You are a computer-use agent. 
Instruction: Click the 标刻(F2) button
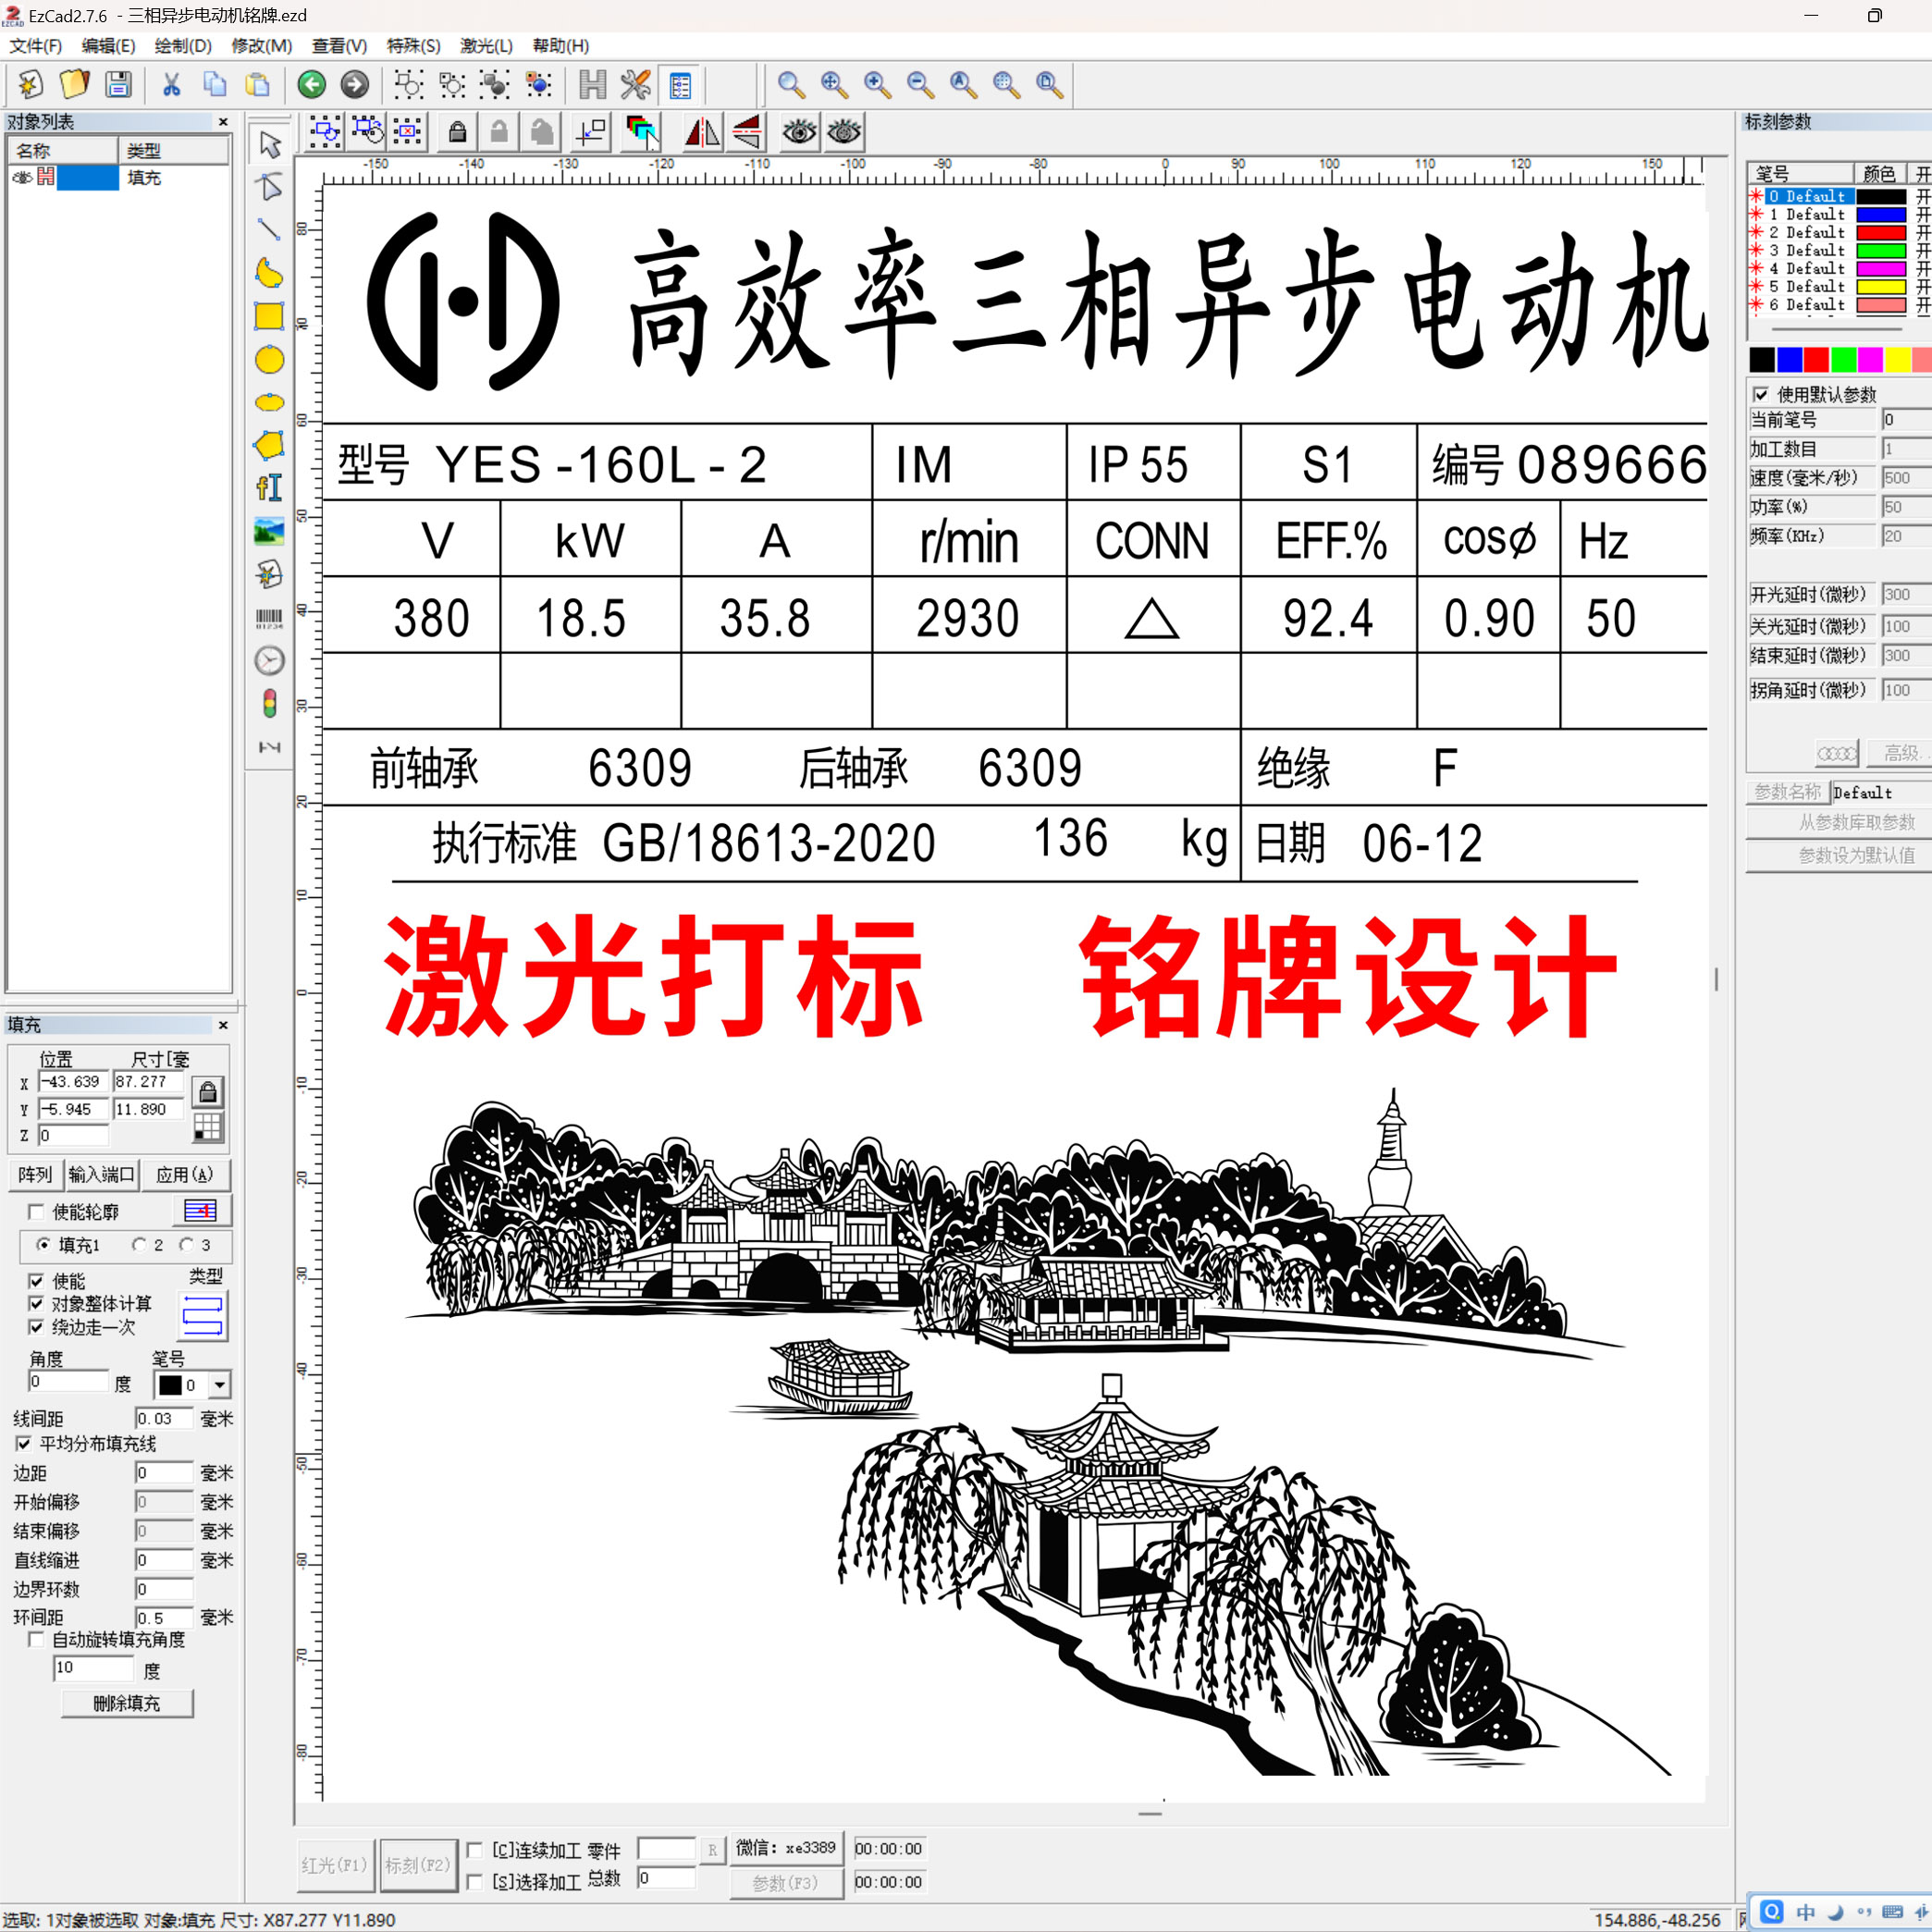[418, 1864]
